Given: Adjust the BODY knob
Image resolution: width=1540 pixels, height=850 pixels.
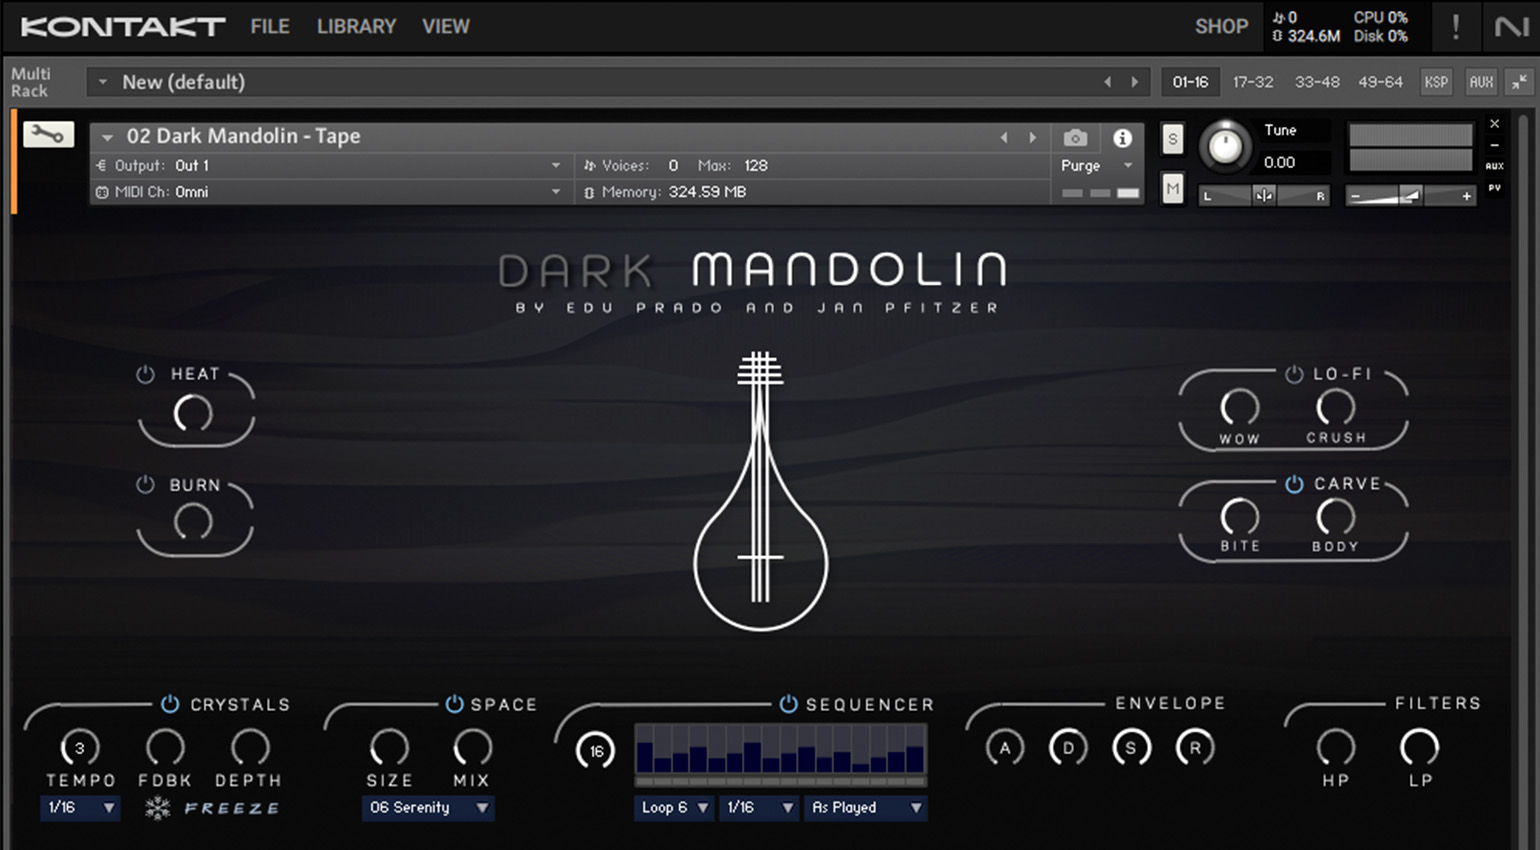Looking at the screenshot, I should pyautogui.click(x=1335, y=517).
